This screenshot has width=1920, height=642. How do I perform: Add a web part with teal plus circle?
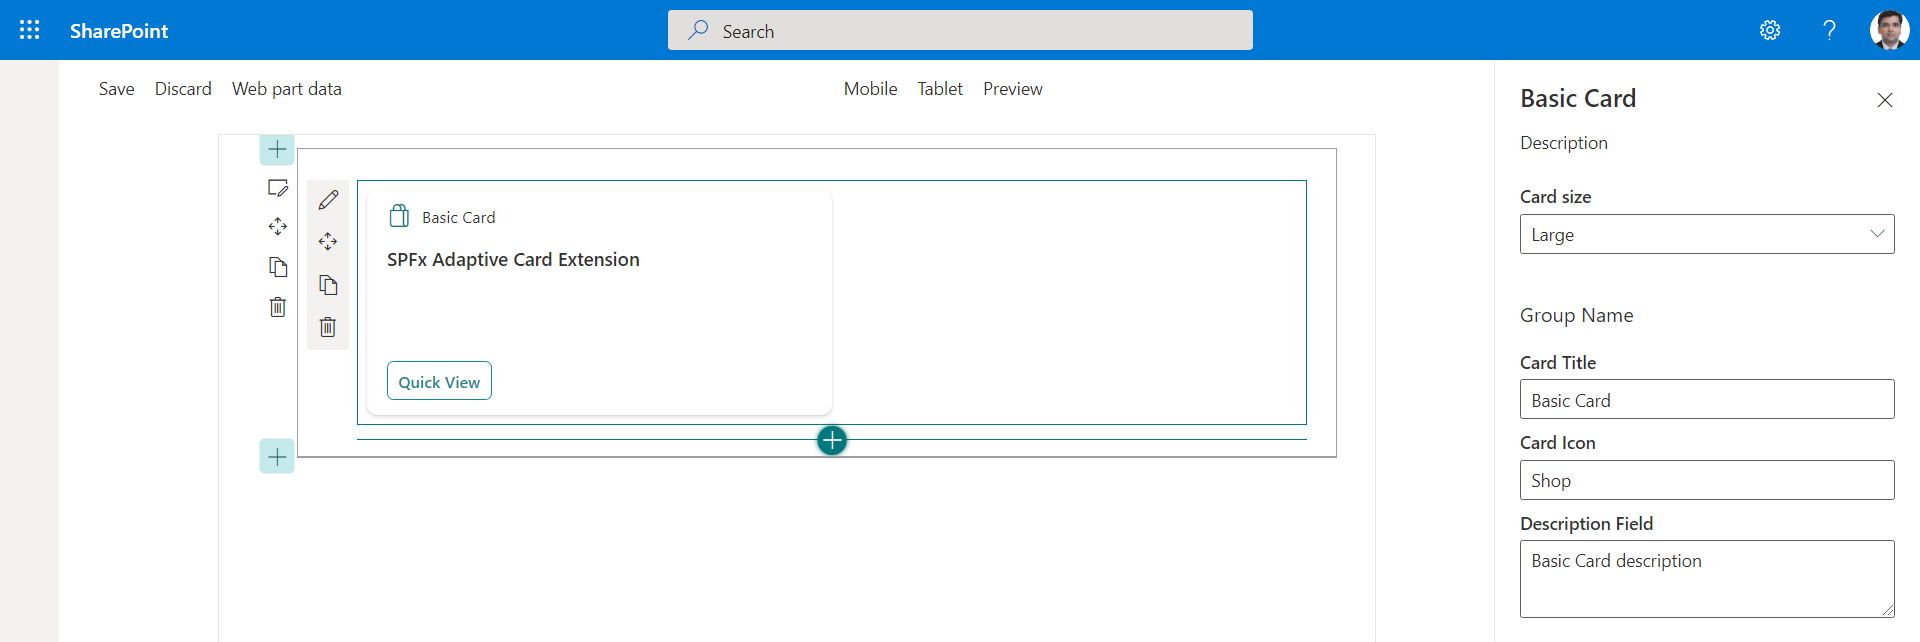pos(832,440)
